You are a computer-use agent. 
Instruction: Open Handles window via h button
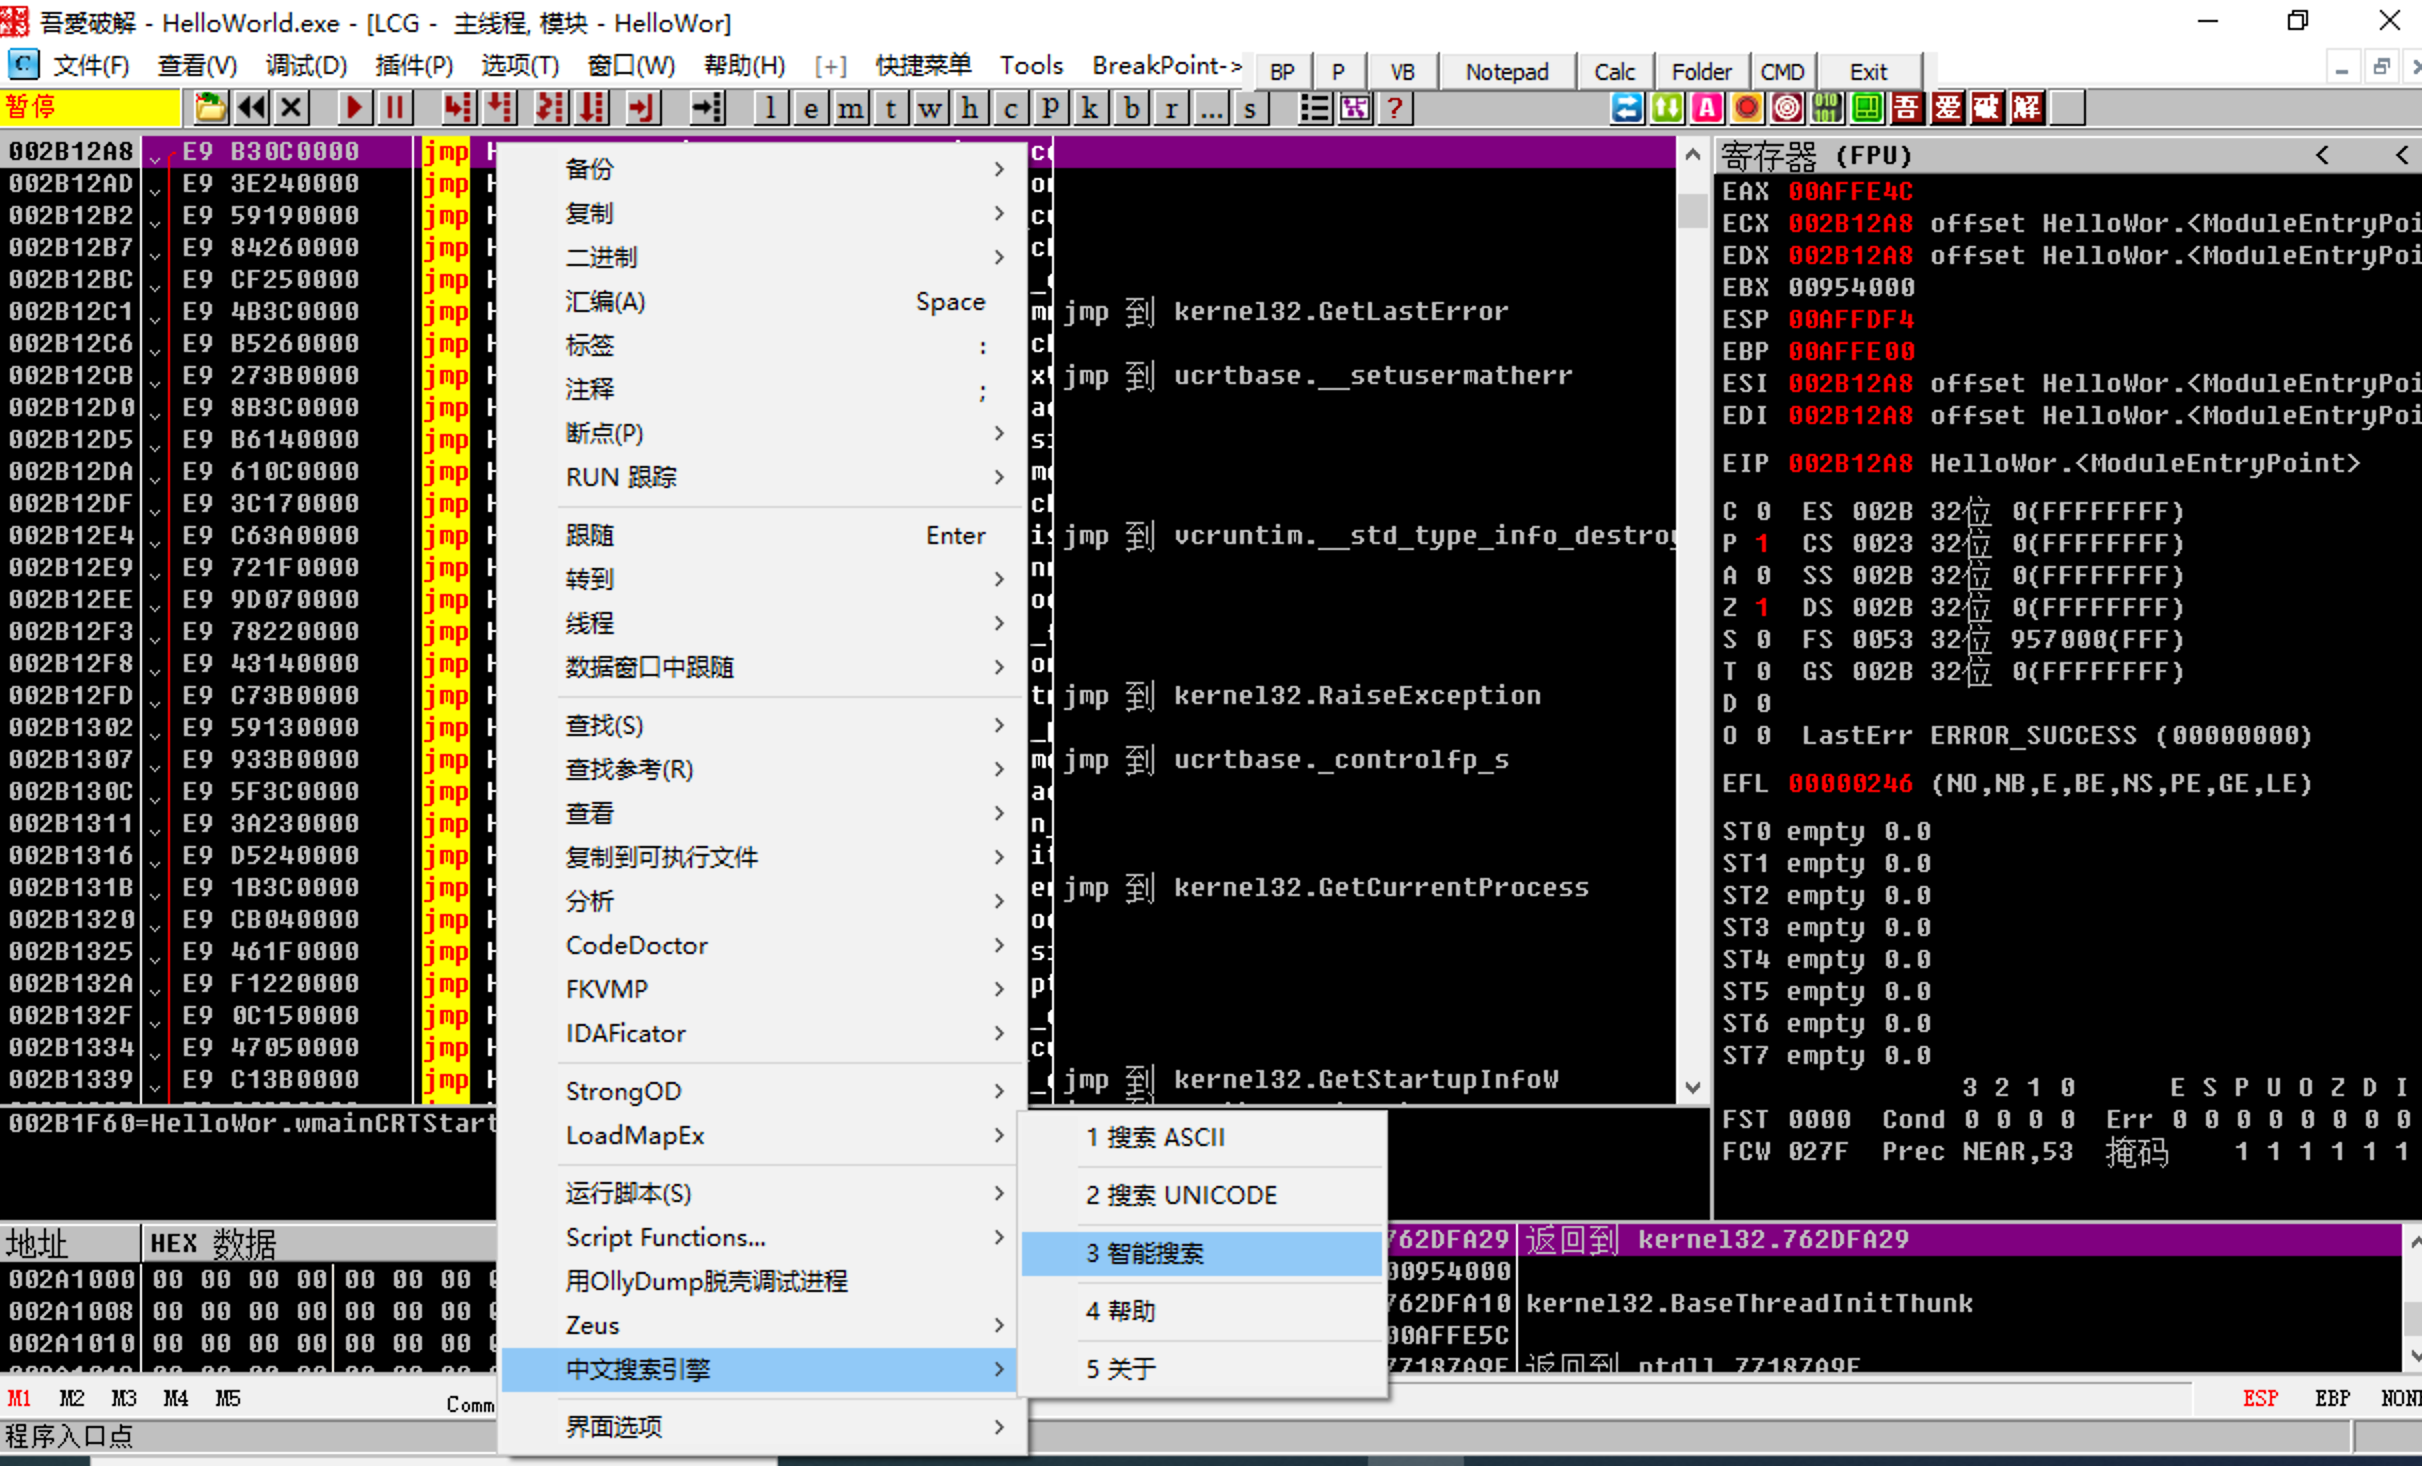(970, 108)
